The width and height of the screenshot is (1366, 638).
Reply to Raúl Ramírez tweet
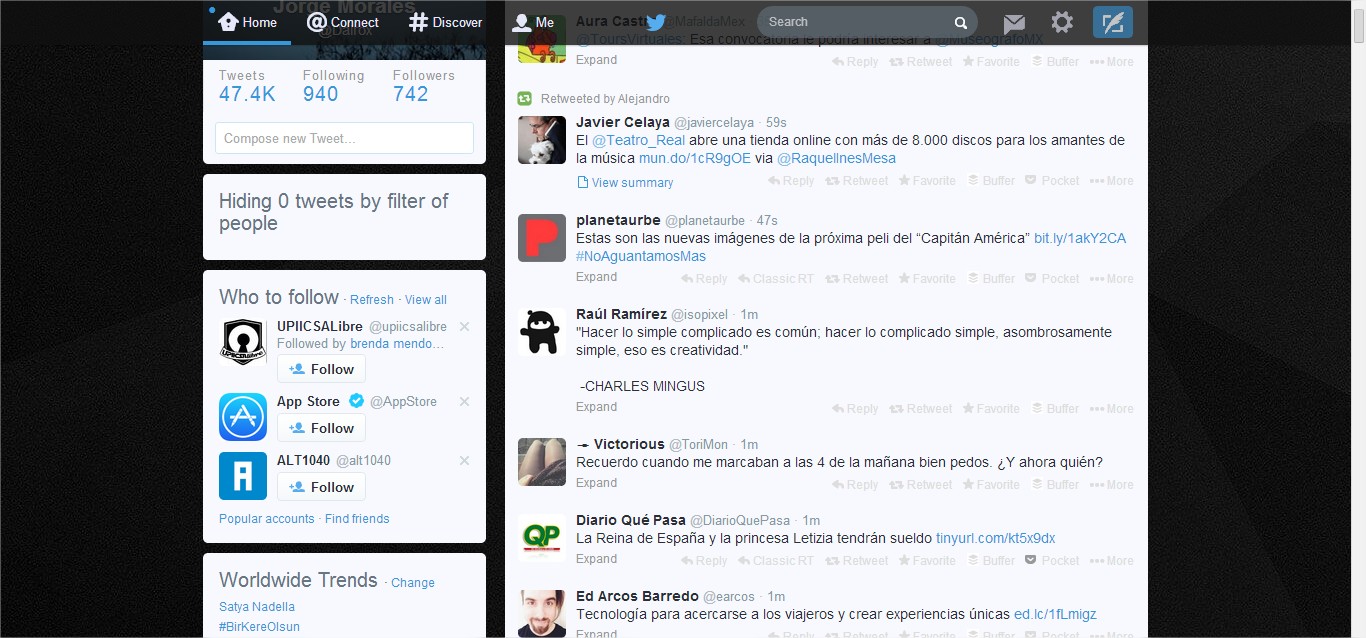pos(855,409)
